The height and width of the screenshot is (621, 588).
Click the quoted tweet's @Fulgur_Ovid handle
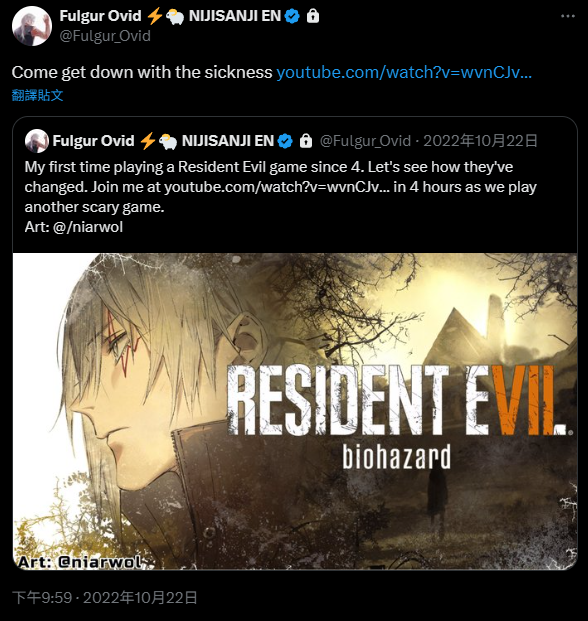(365, 141)
